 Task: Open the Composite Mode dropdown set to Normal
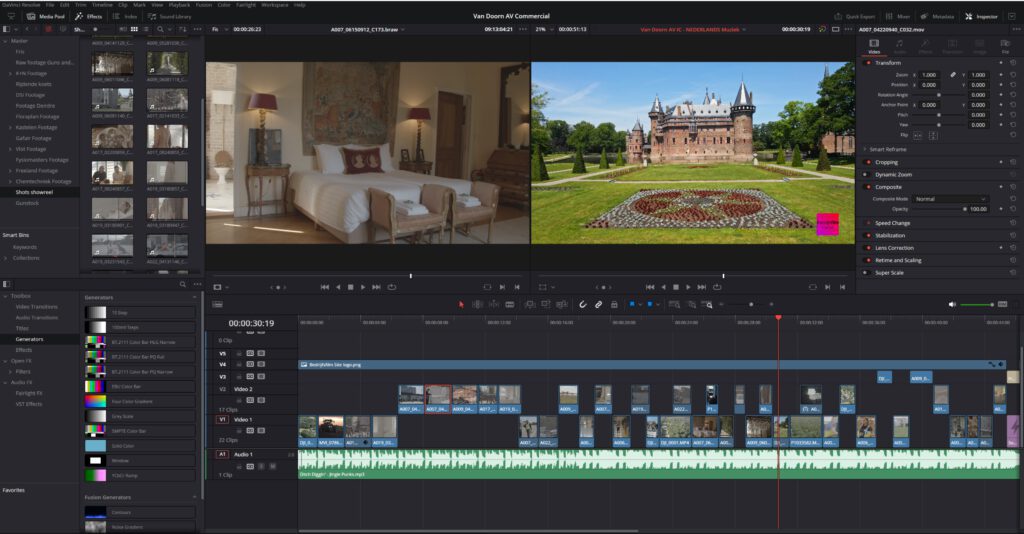tap(950, 199)
